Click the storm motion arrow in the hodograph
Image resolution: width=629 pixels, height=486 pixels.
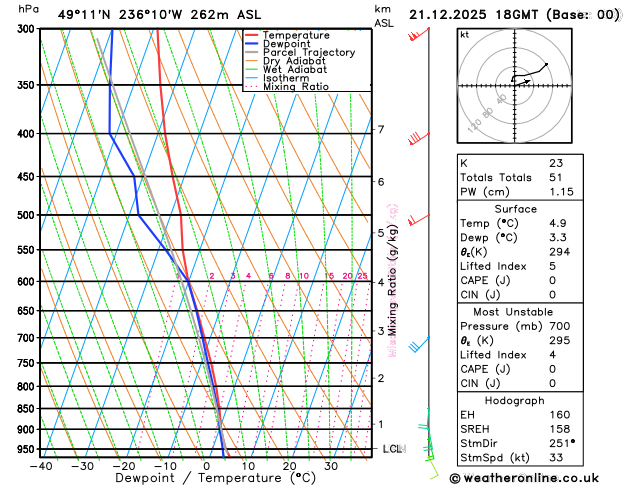pos(522,83)
